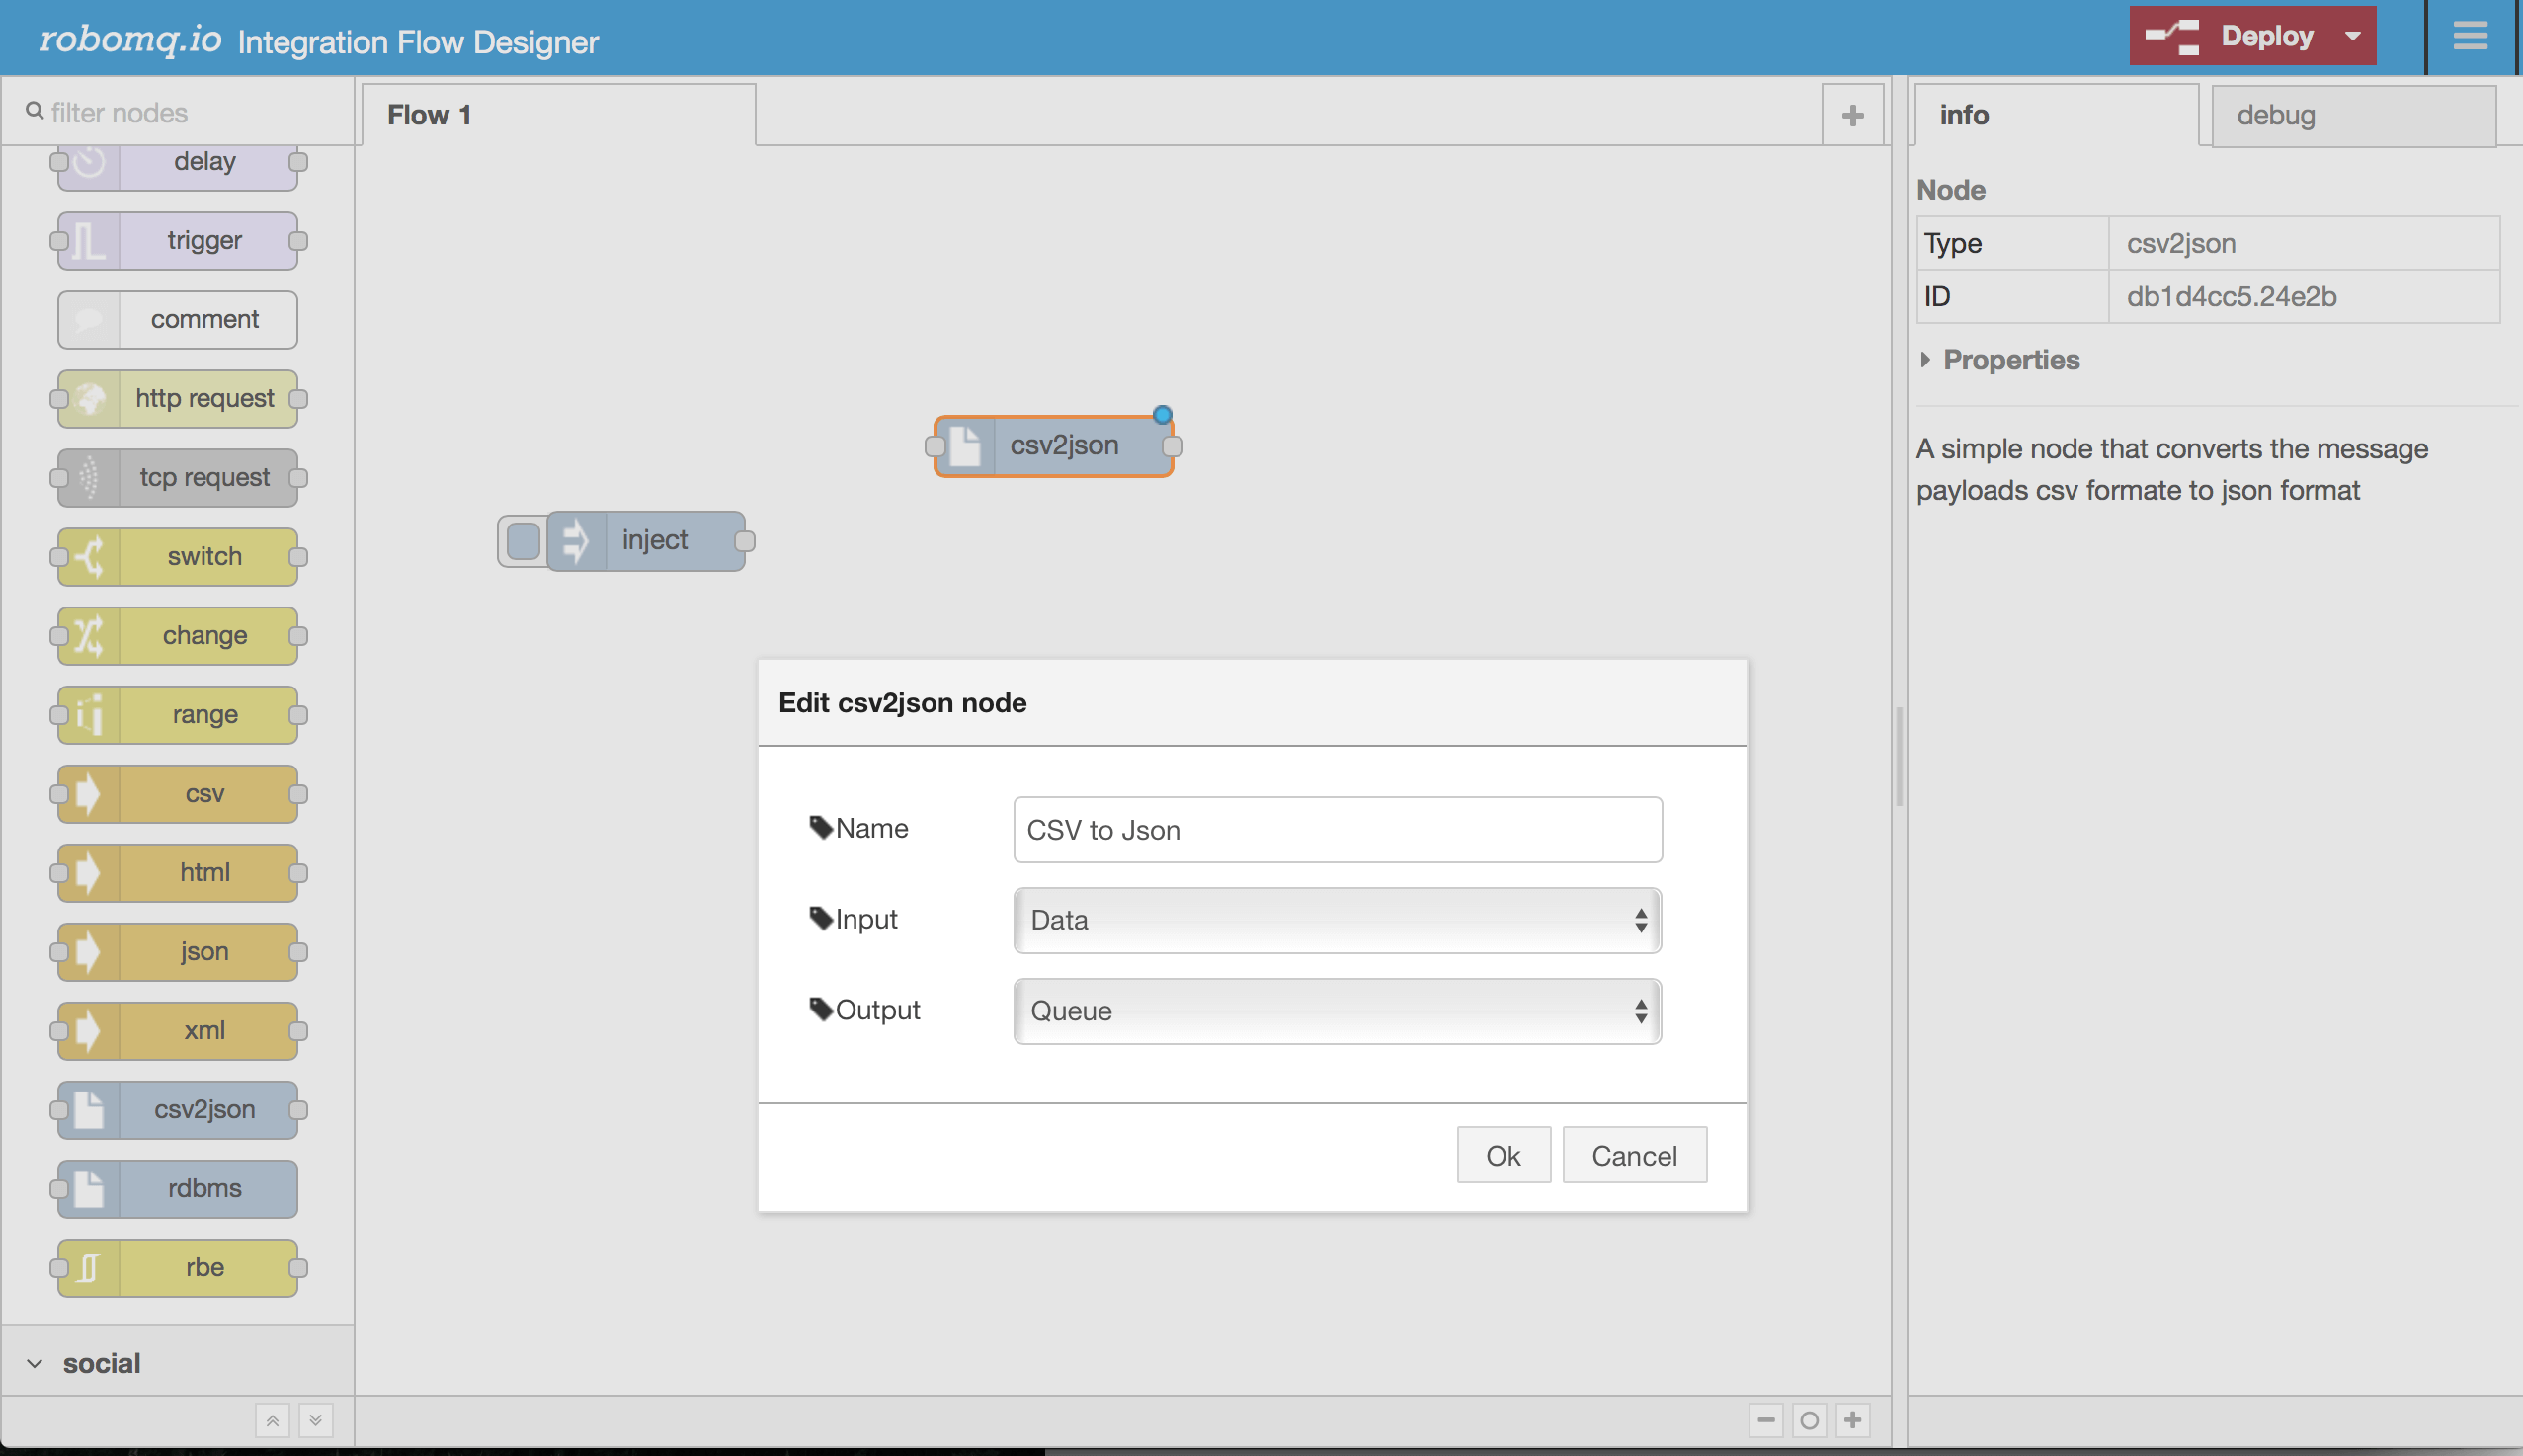The image size is (2523, 1456).
Task: Select the http request palette node
Action: click(178, 398)
